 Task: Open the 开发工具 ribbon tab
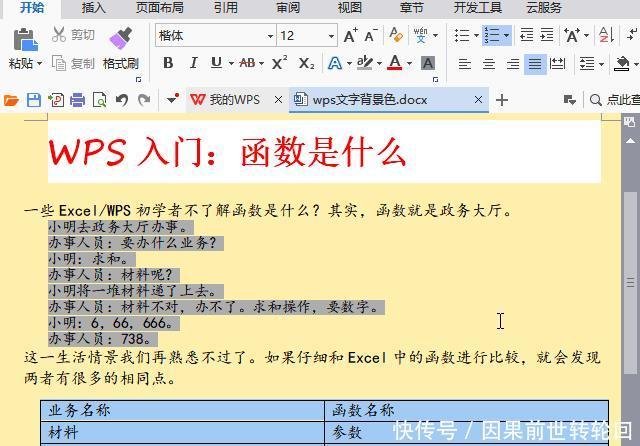(478, 7)
